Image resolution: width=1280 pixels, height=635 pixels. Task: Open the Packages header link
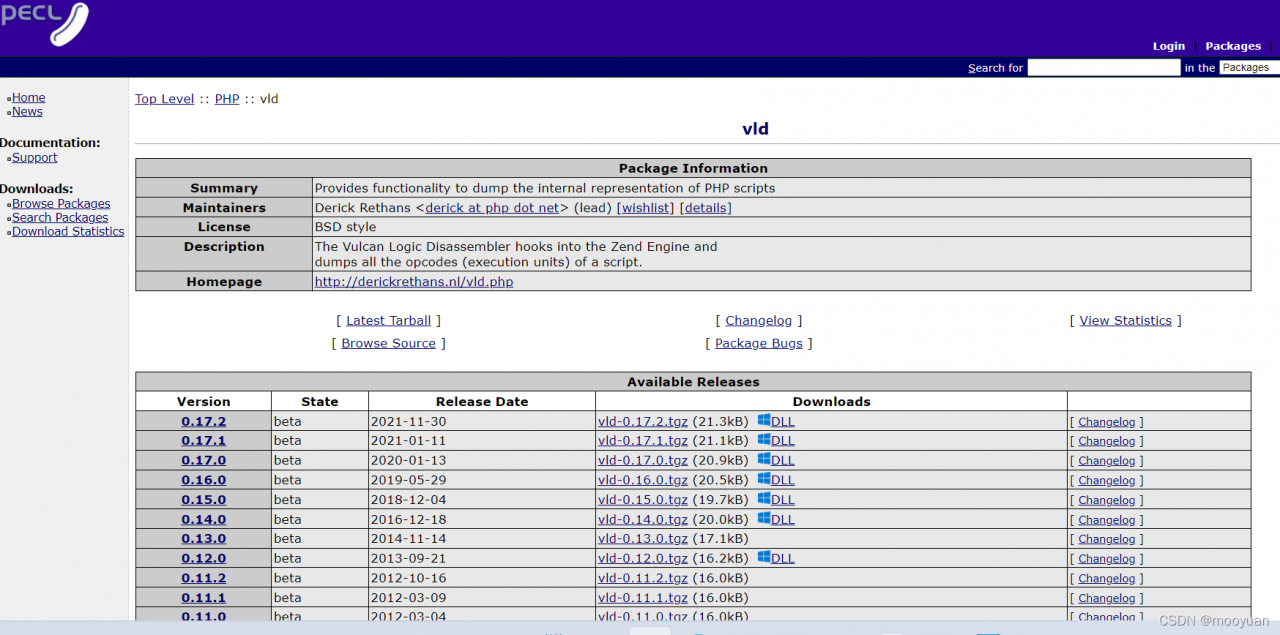pos(1233,46)
